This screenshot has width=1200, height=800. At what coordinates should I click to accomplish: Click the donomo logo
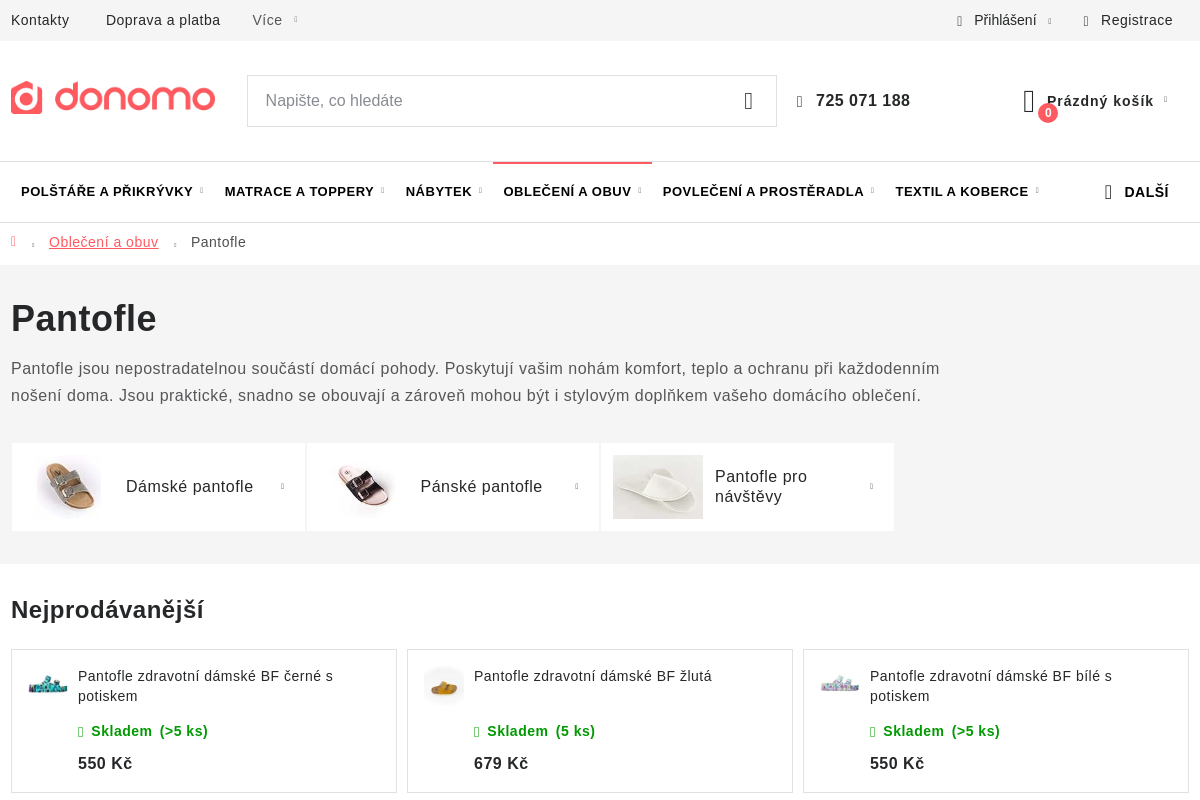[113, 98]
